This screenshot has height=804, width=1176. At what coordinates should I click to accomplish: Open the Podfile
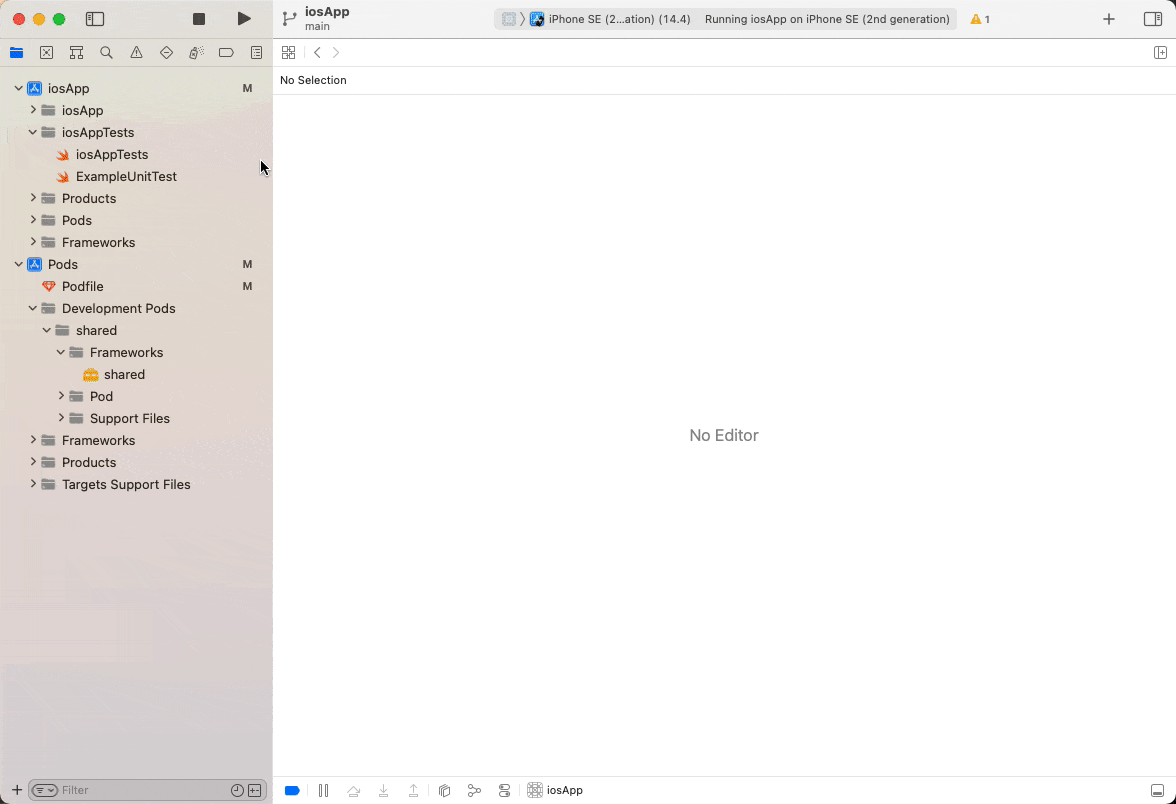(x=82, y=286)
